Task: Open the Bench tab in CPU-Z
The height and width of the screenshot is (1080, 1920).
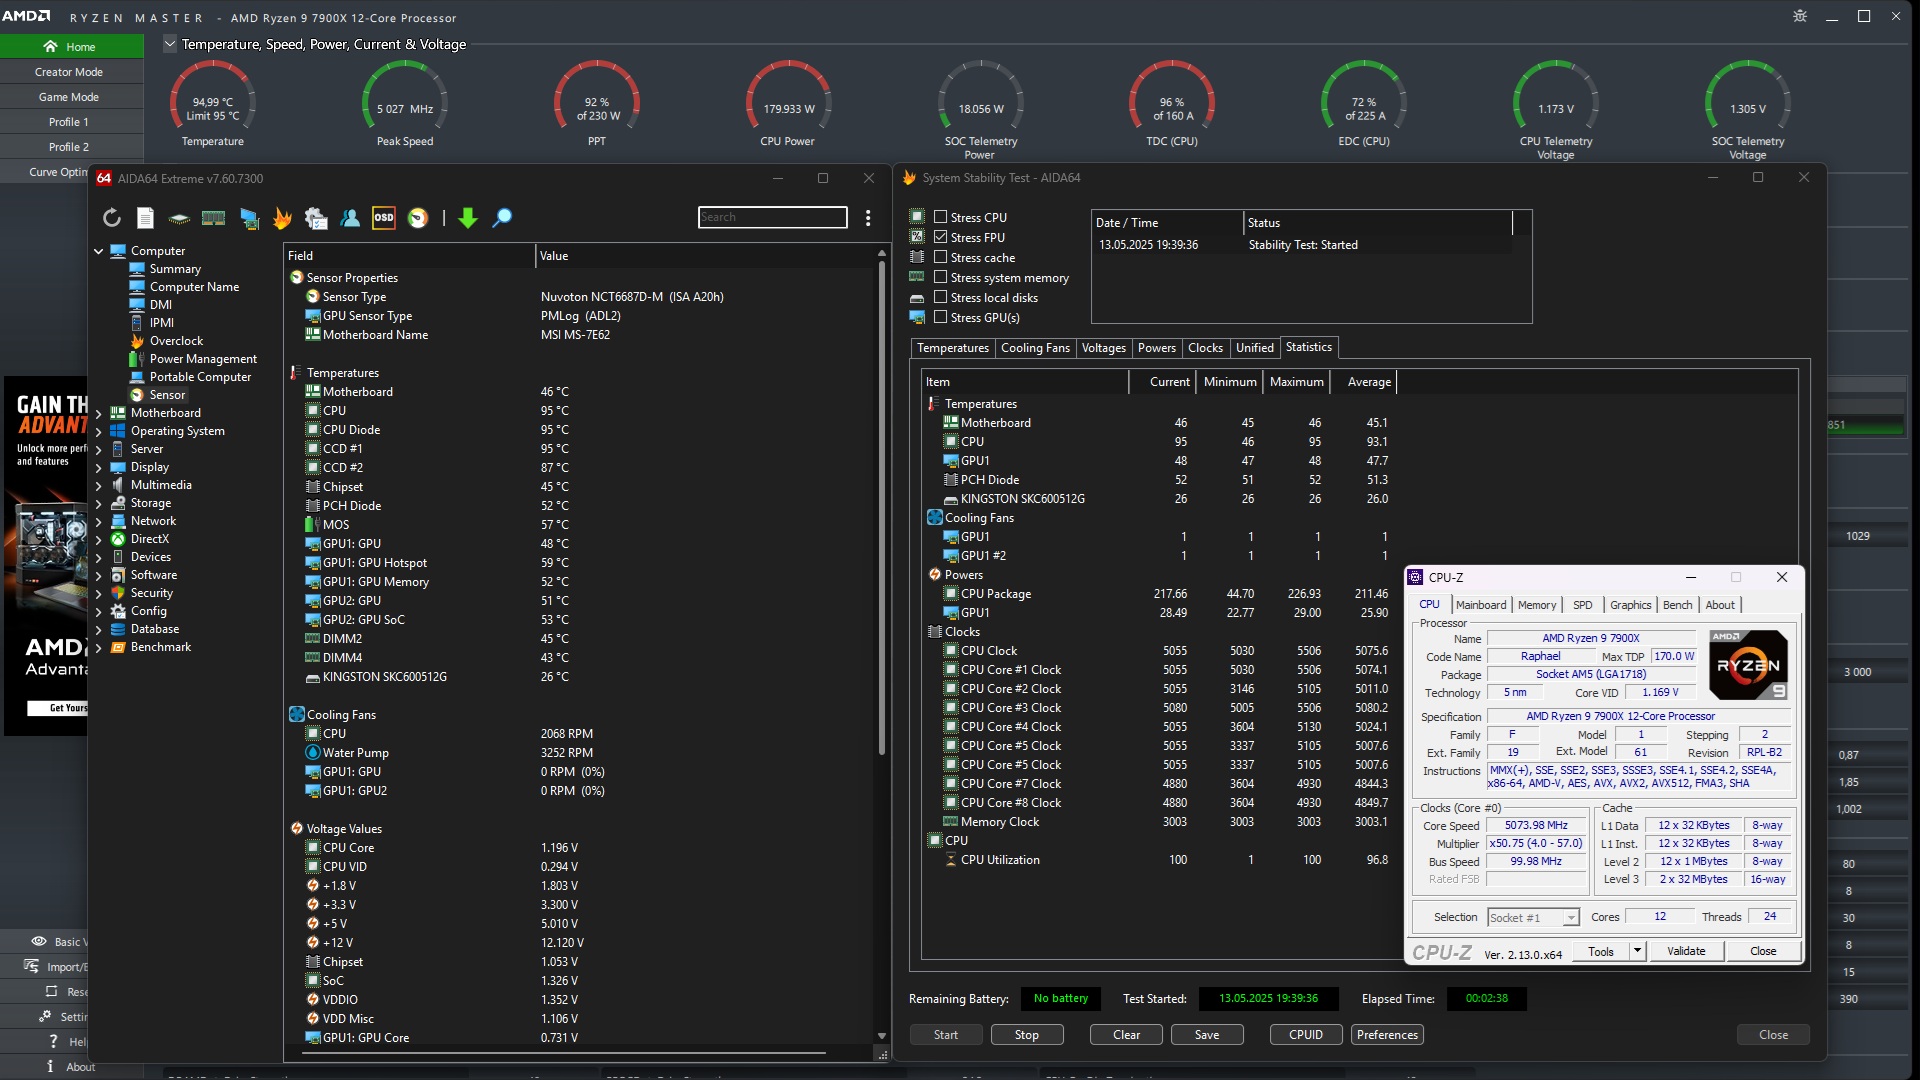Action: (x=1677, y=605)
